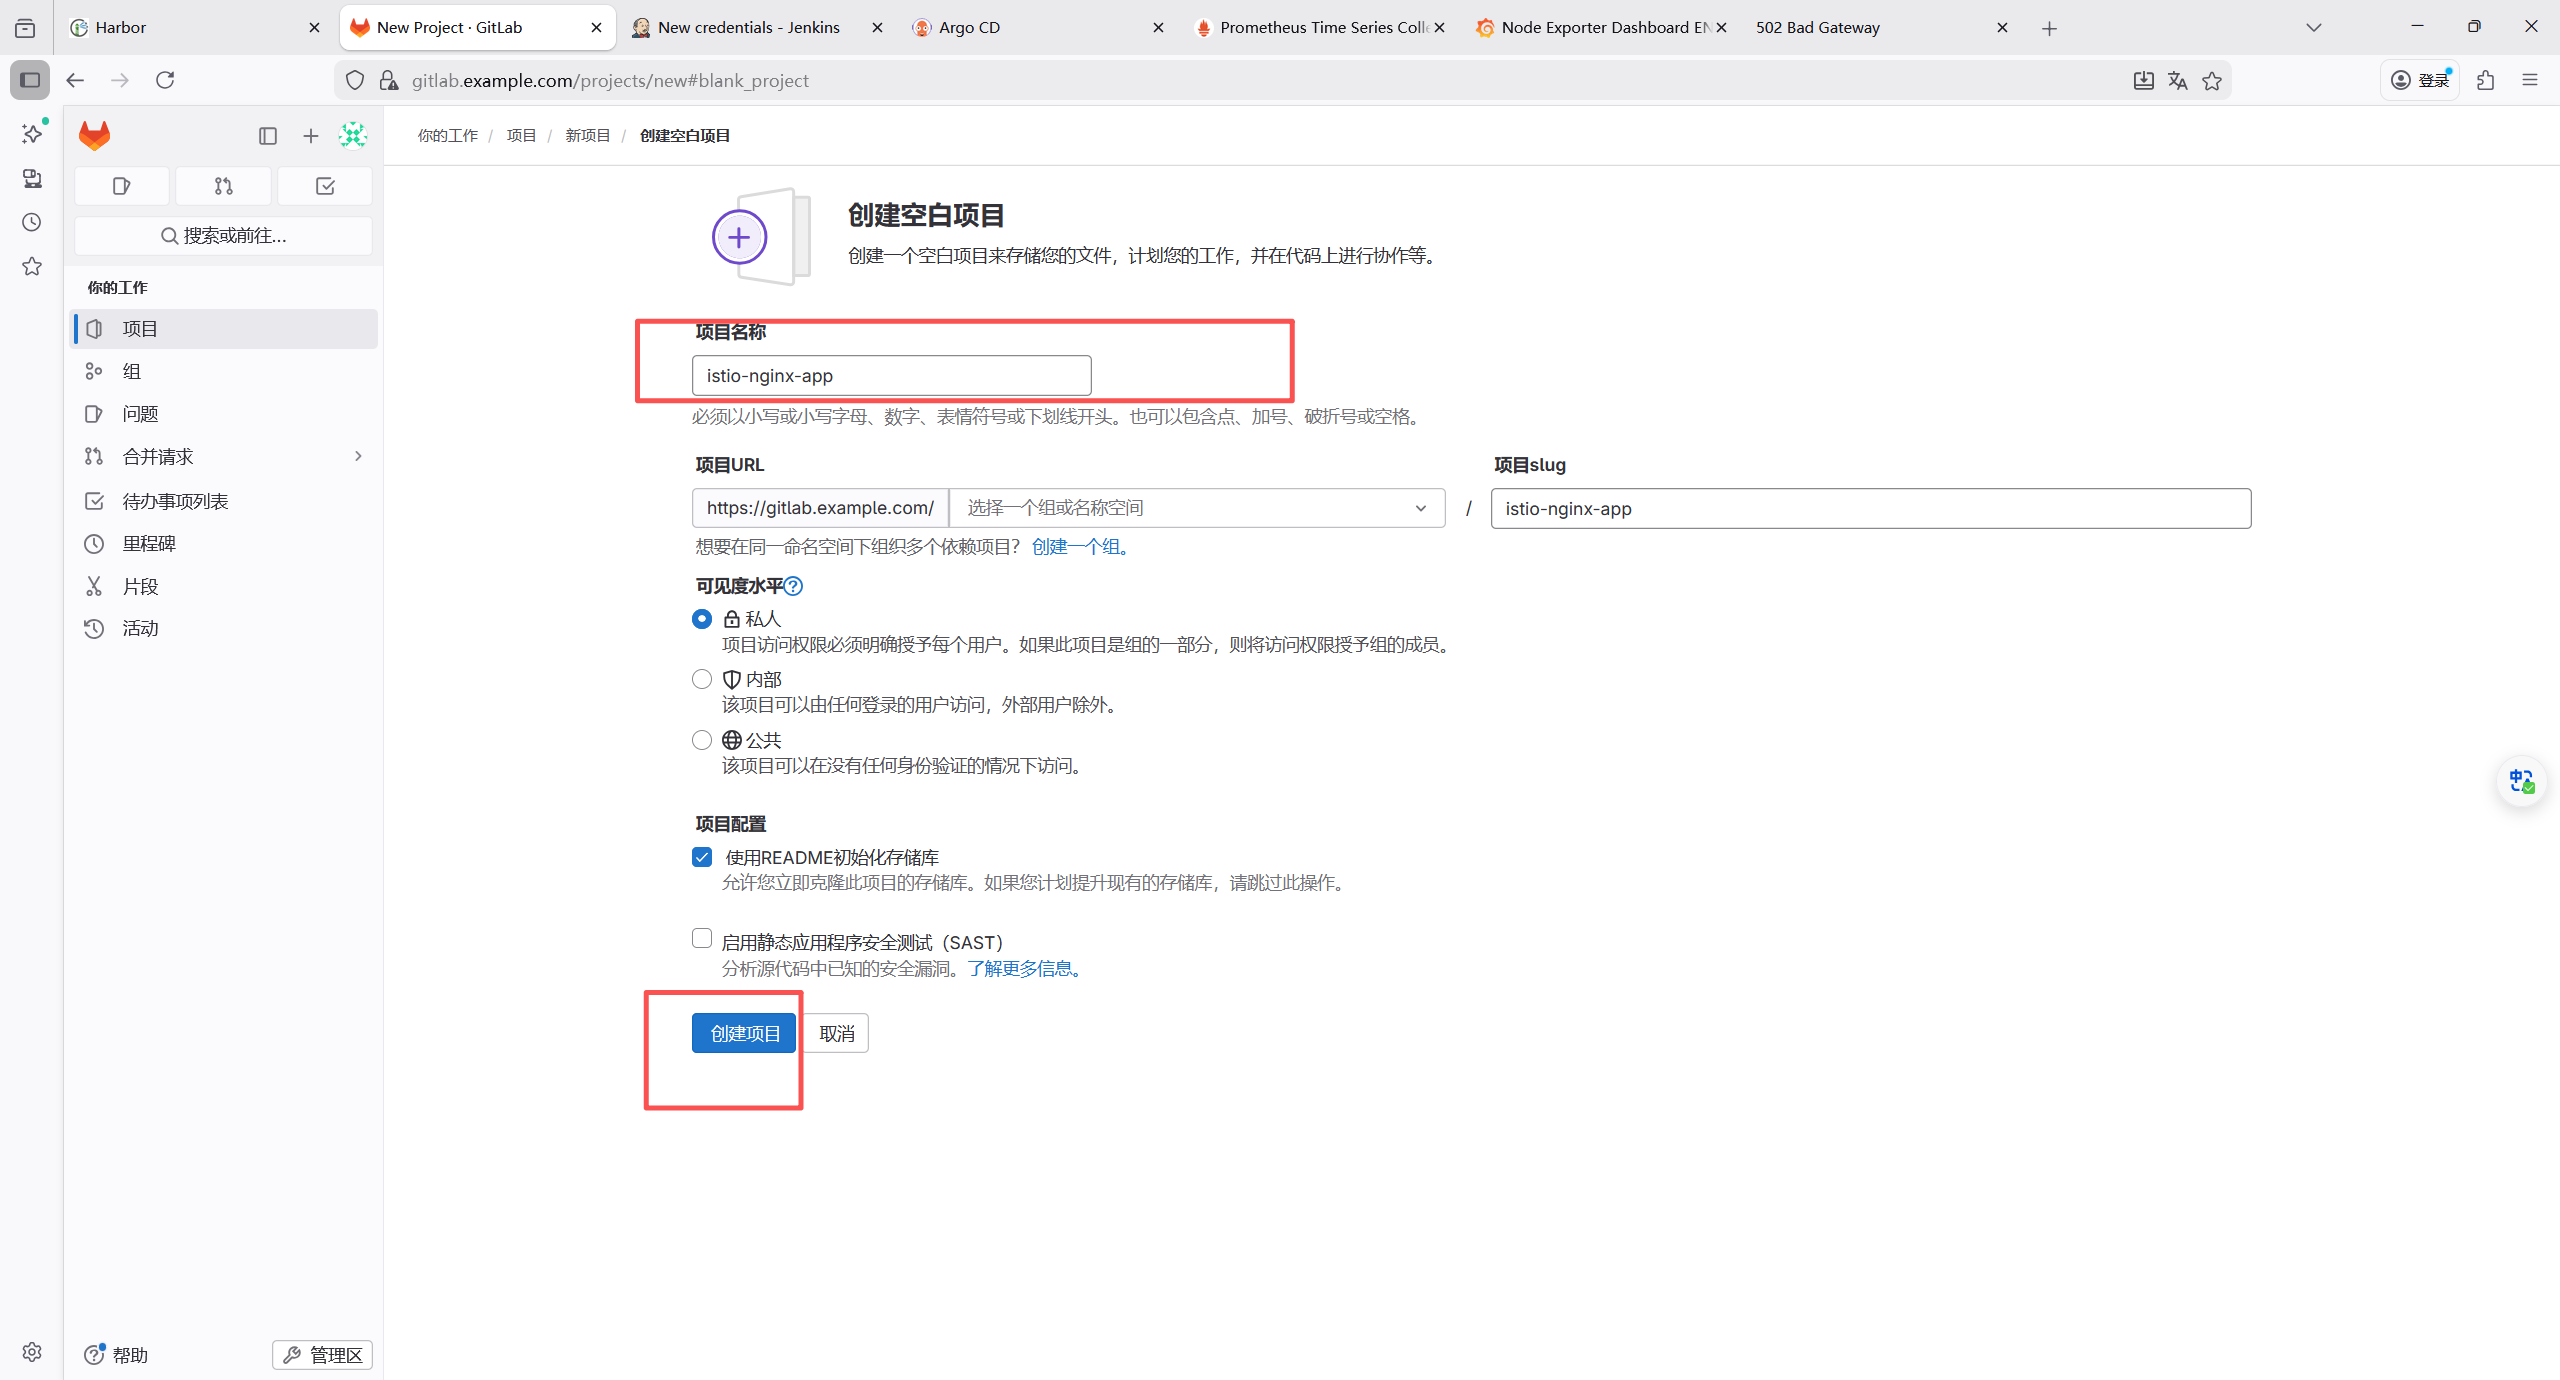
Task: Click the GitLab fox logo
Action: [94, 135]
